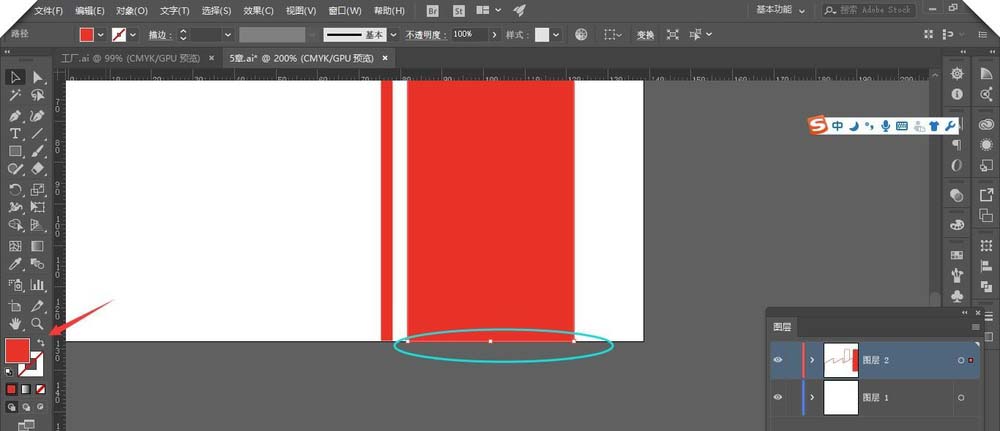This screenshot has height=431, width=1000.
Task: Switch to the 工厂.ai document tab
Action: [x=128, y=59]
